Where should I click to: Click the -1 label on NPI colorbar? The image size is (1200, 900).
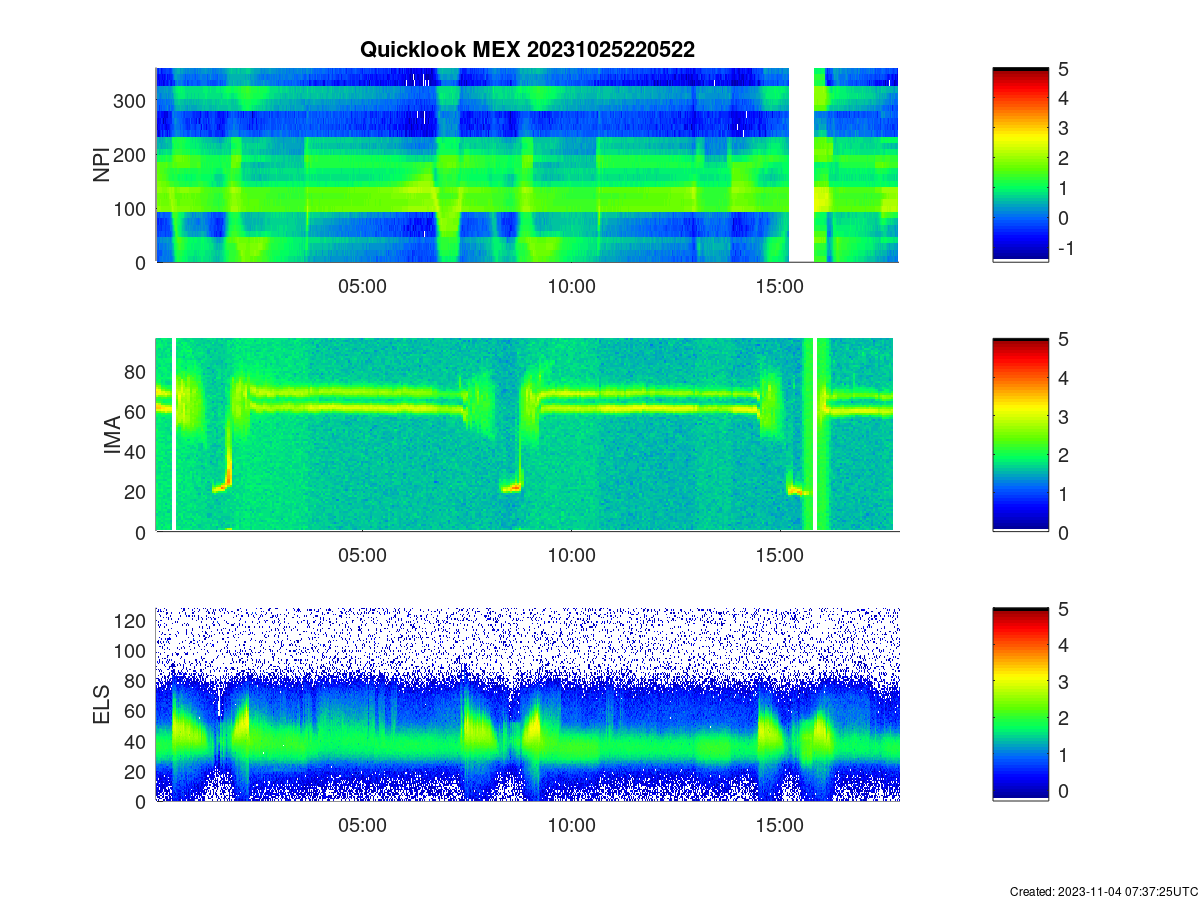[x=1065, y=248]
